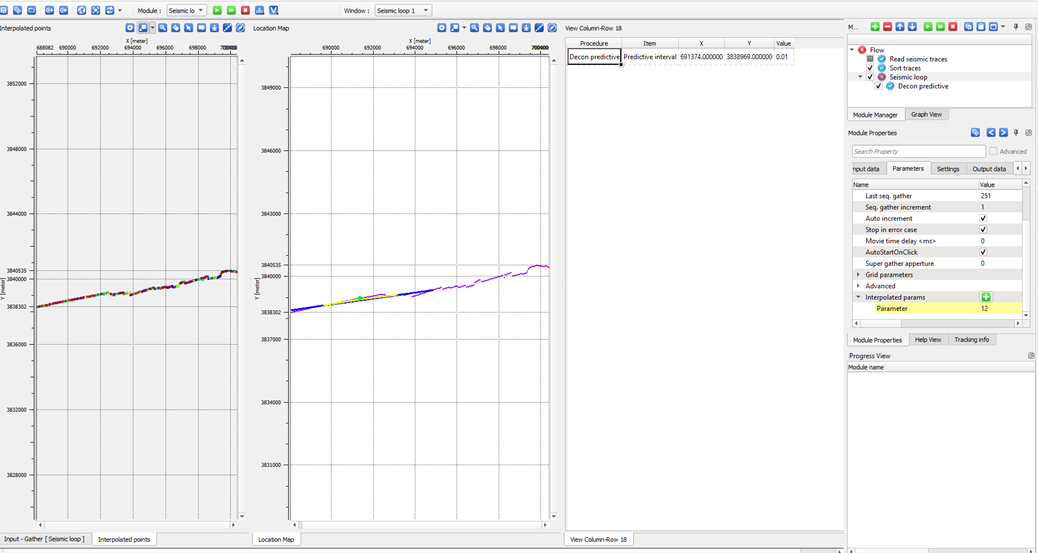Click the Search Property input field
Viewport: 1038px width, 553px height.
918,151
